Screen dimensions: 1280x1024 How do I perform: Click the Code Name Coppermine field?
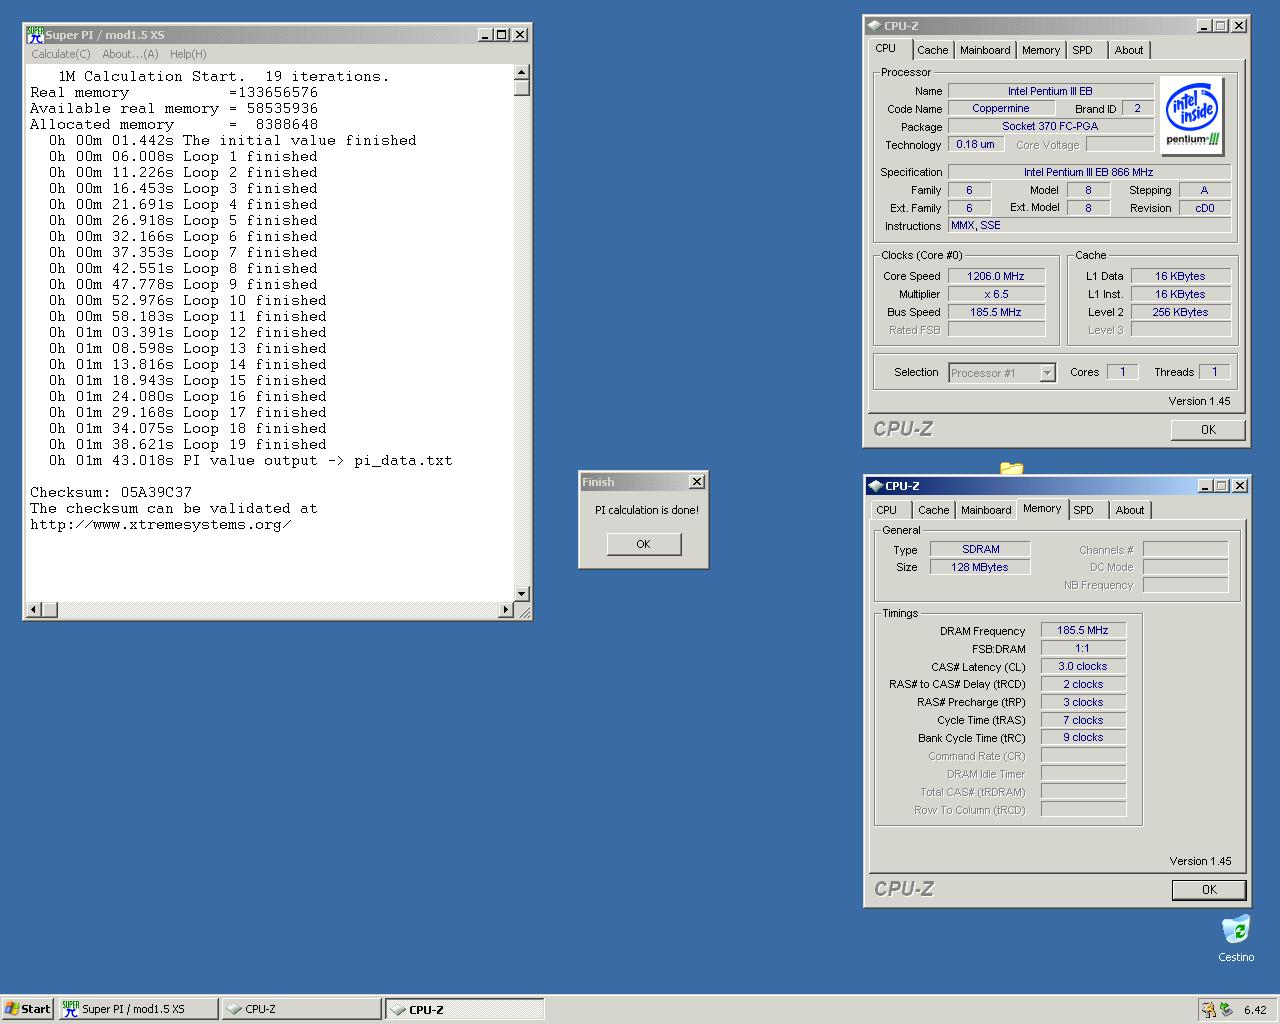pos(1000,108)
